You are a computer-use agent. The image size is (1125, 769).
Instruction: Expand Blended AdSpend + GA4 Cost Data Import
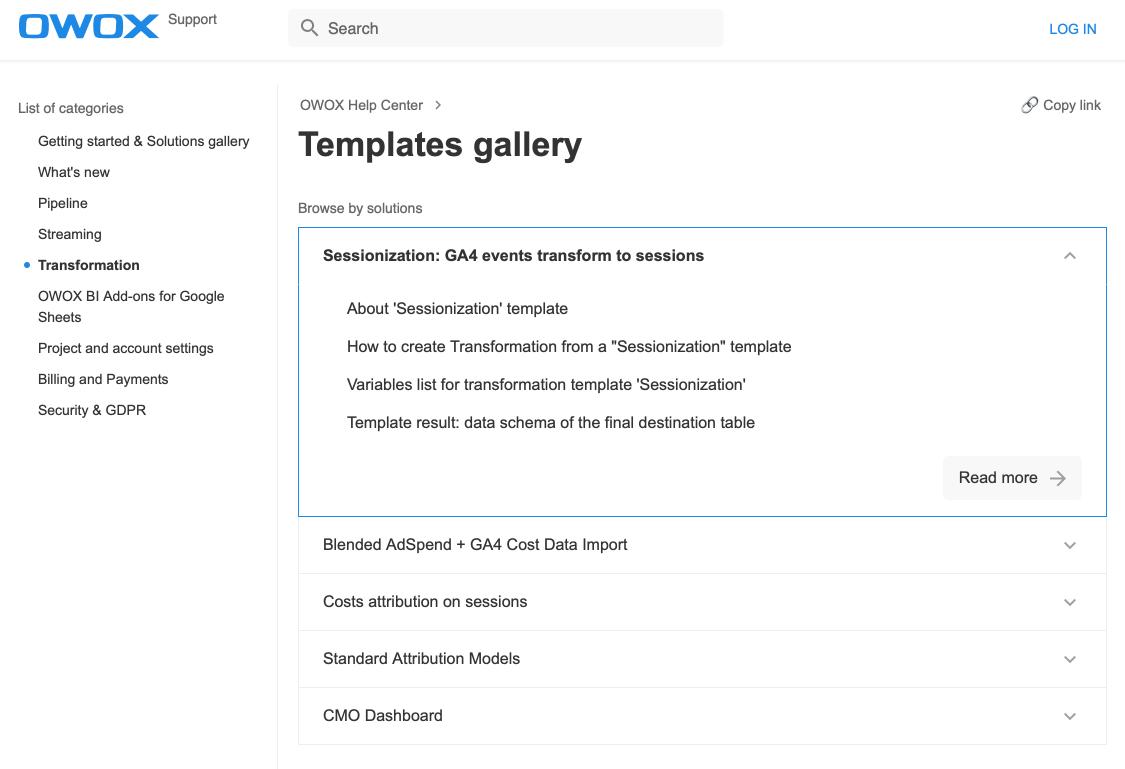[702, 545]
